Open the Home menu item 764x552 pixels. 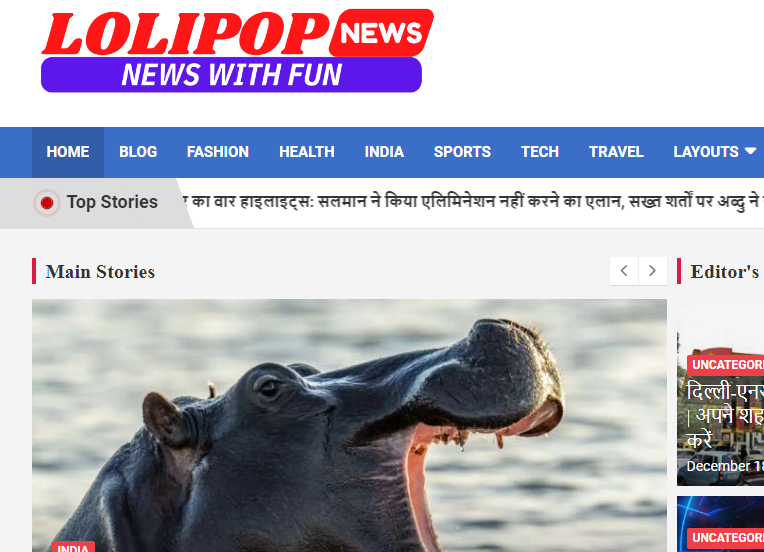pos(68,152)
